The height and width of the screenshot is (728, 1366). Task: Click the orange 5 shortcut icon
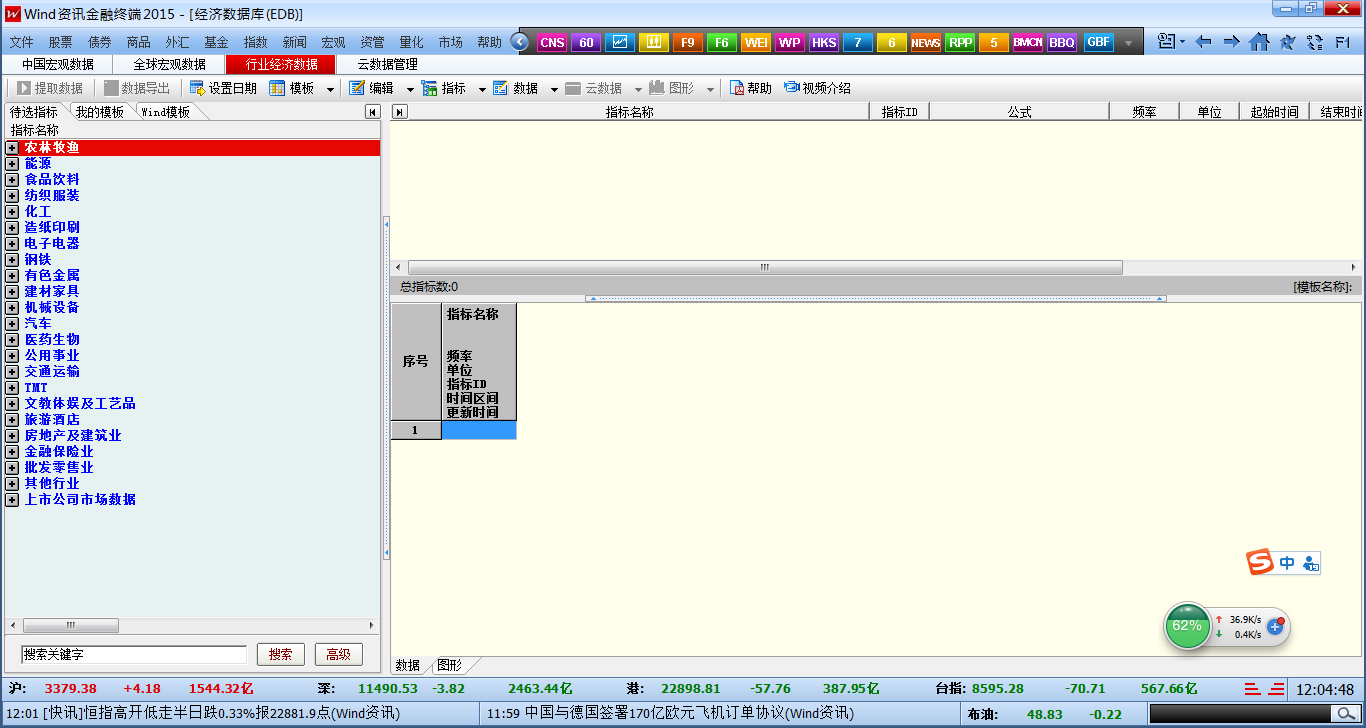pos(994,42)
